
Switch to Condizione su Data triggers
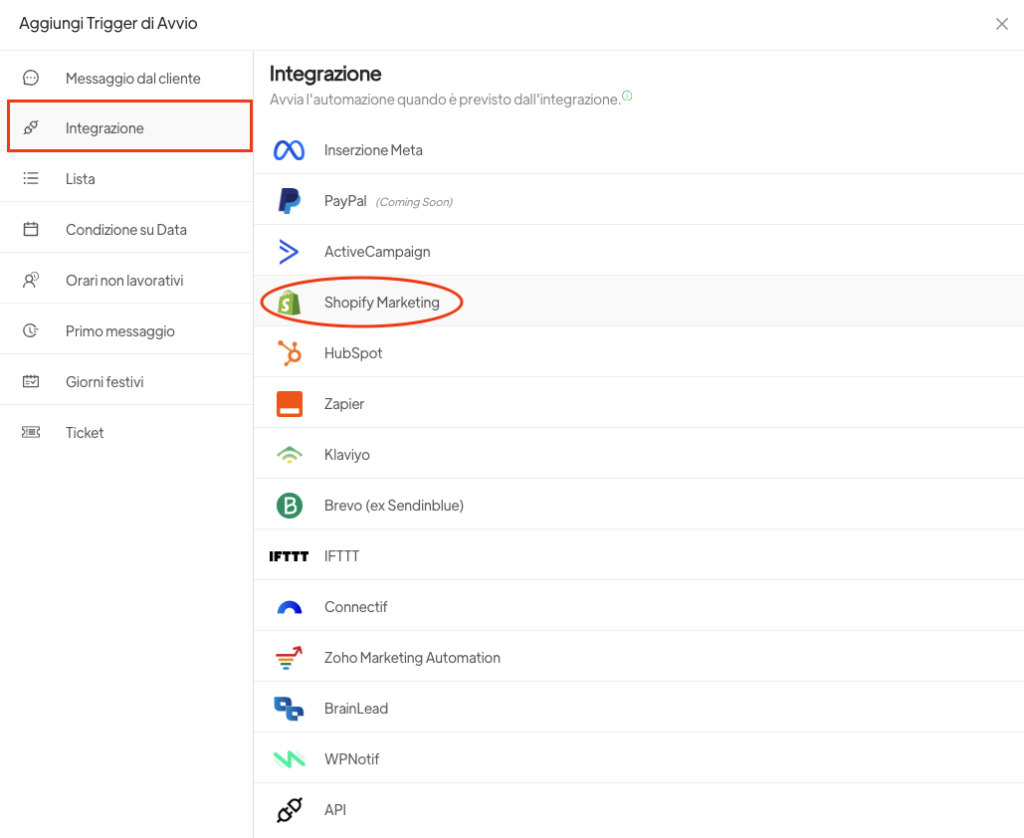[x=126, y=230]
